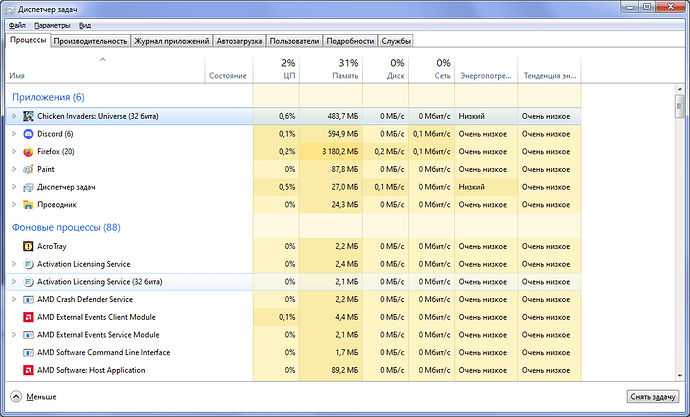
Task: Expand the Discord (6) process group
Action: [x=14, y=134]
